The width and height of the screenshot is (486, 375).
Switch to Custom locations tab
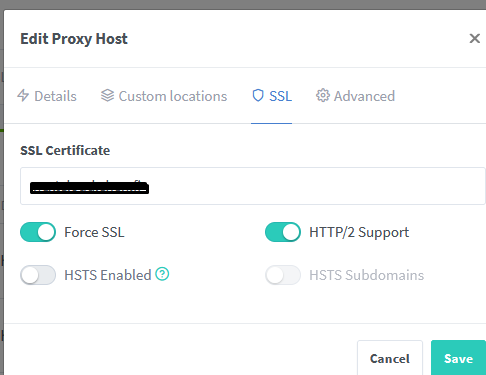pos(164,96)
